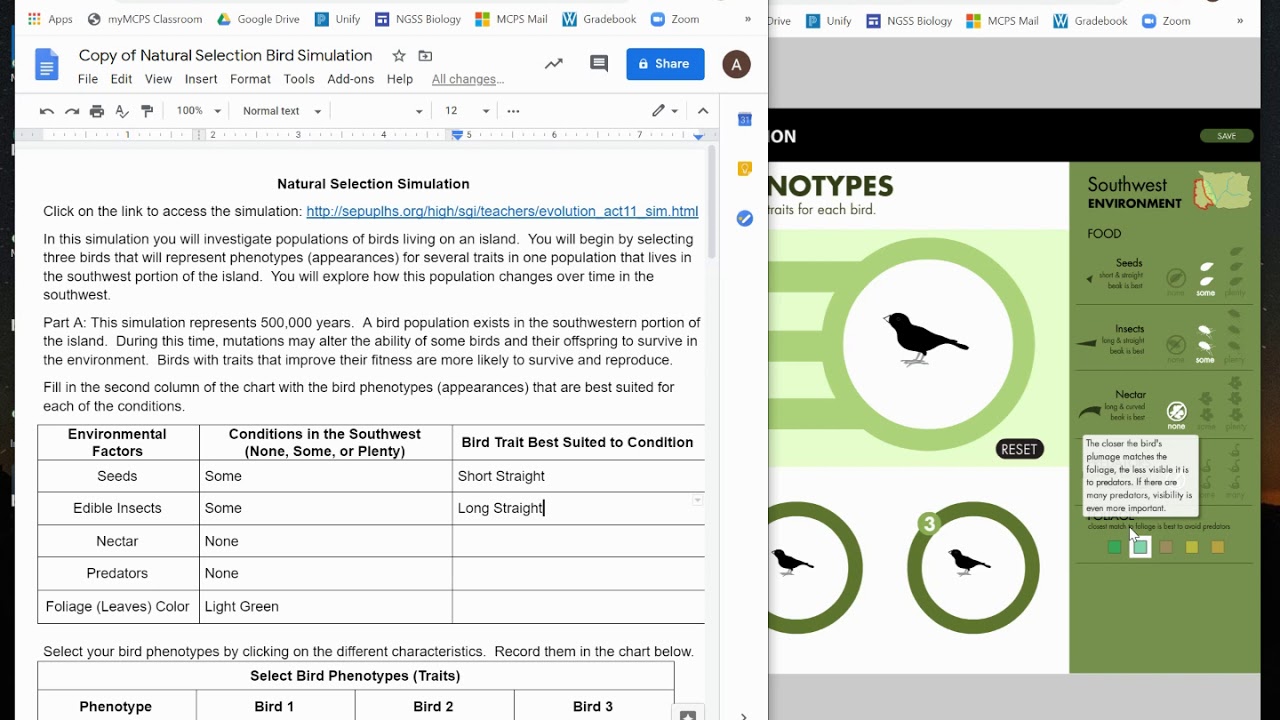Click the Spelling and grammar check icon
This screenshot has width=1280, height=720.
[x=122, y=111]
